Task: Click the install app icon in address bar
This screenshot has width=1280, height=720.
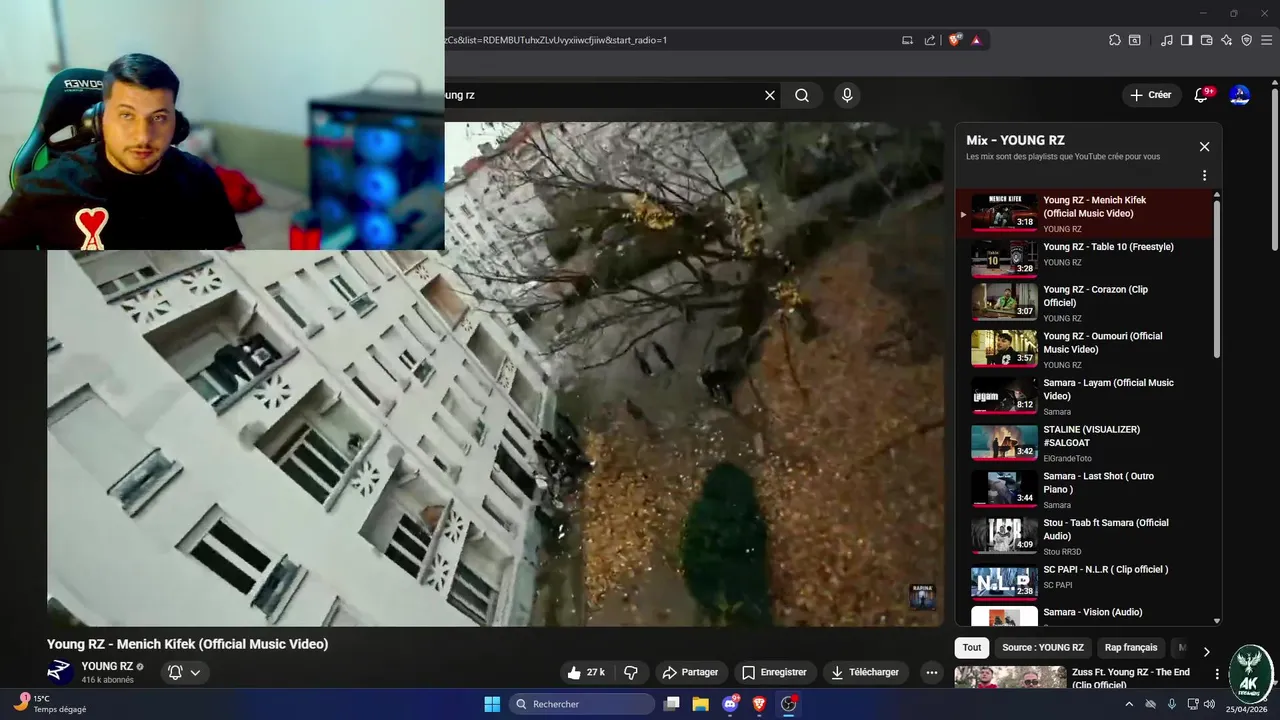Action: (908, 40)
